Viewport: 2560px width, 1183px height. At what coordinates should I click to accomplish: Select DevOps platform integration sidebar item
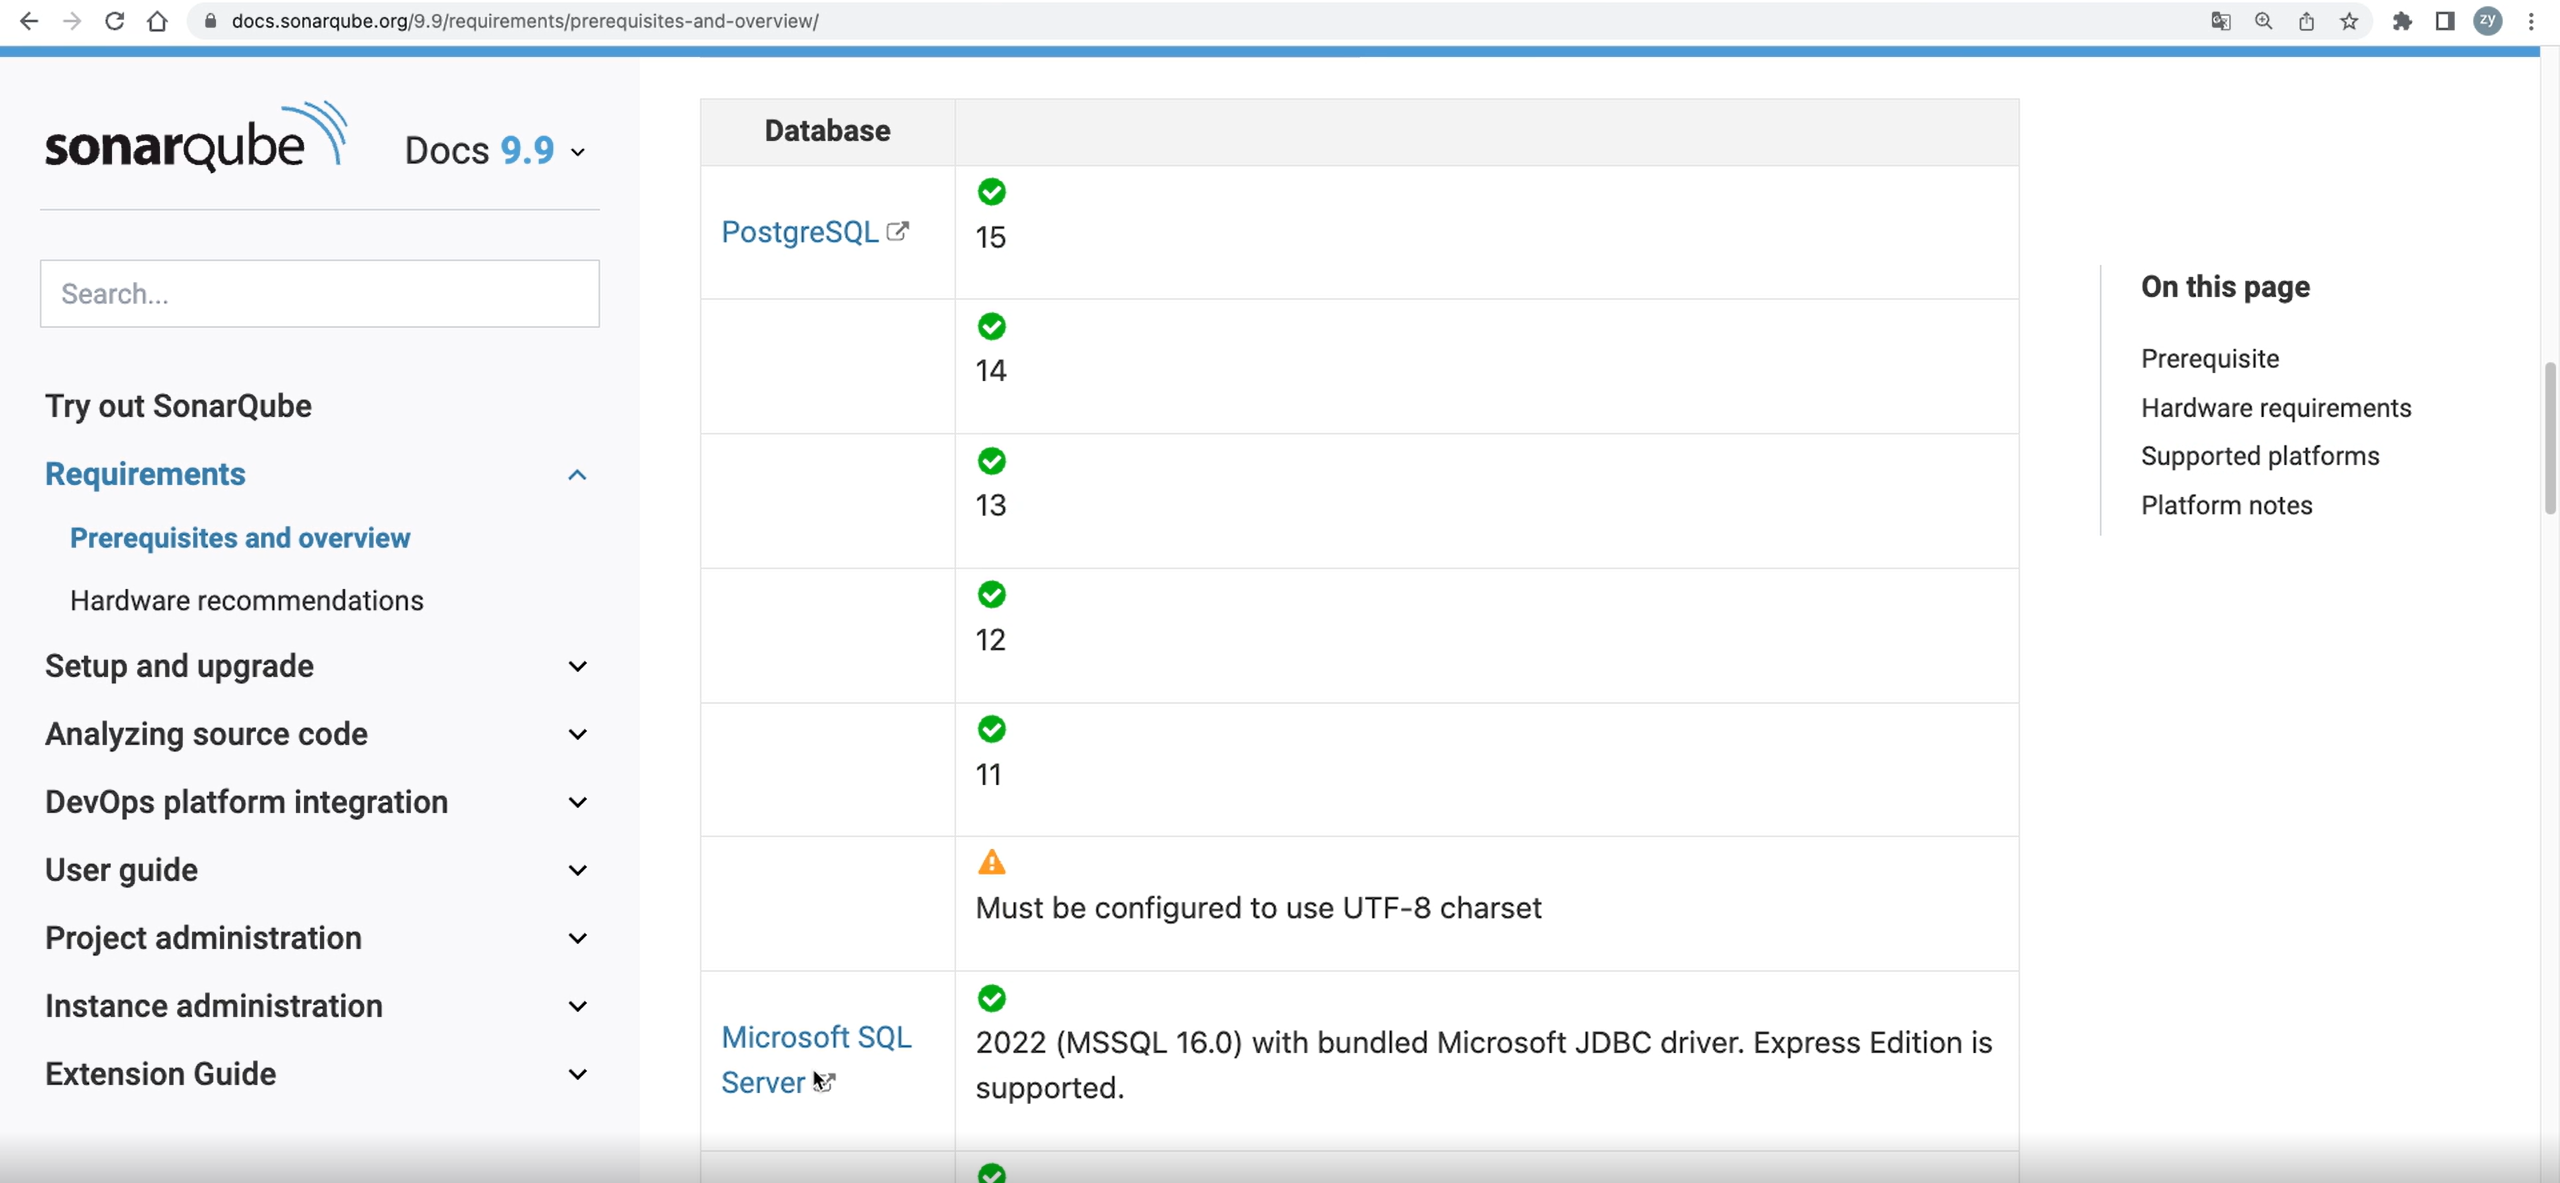pyautogui.click(x=246, y=802)
